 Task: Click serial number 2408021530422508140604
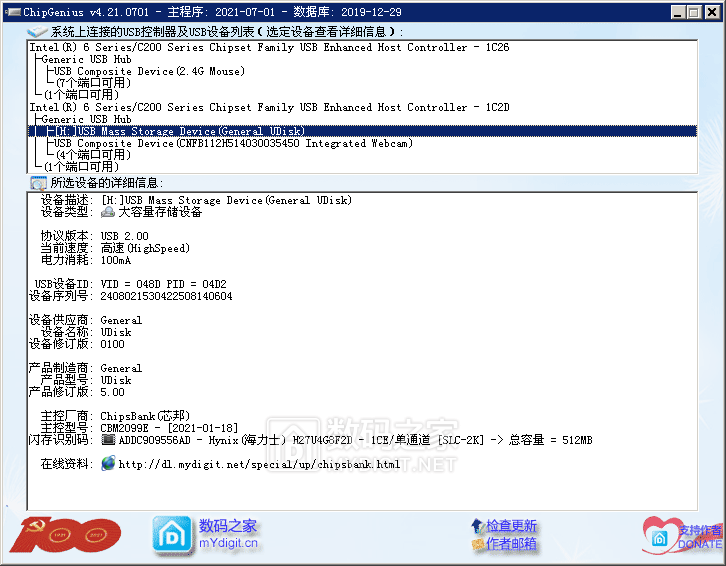166,296
